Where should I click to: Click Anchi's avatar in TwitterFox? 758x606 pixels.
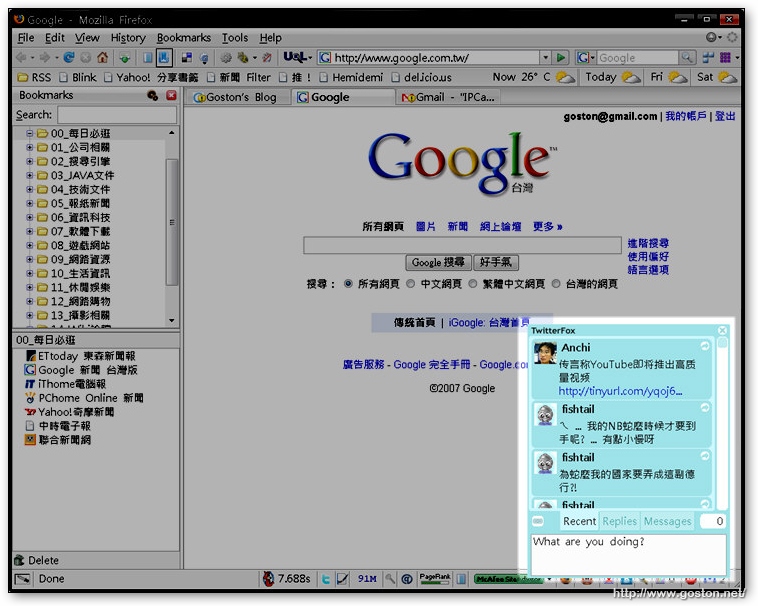[545, 353]
